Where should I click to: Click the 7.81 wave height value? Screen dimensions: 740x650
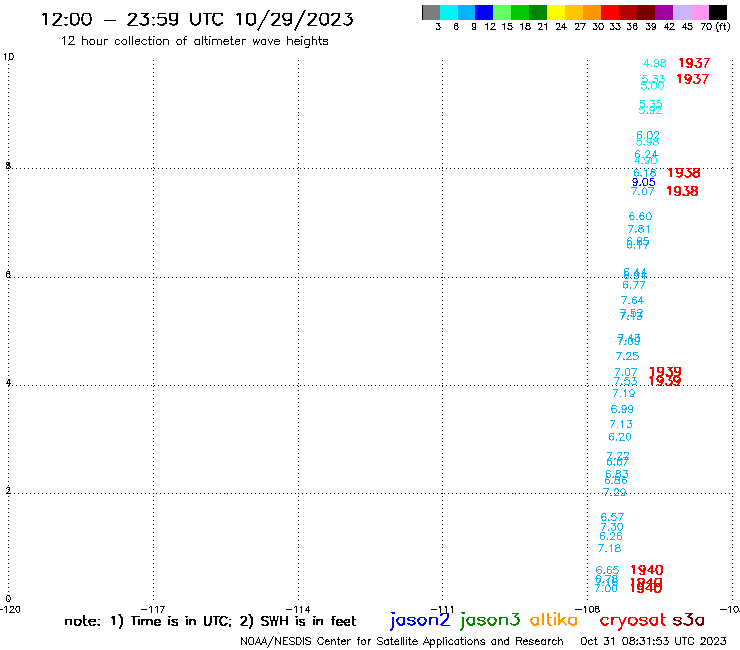(639, 229)
